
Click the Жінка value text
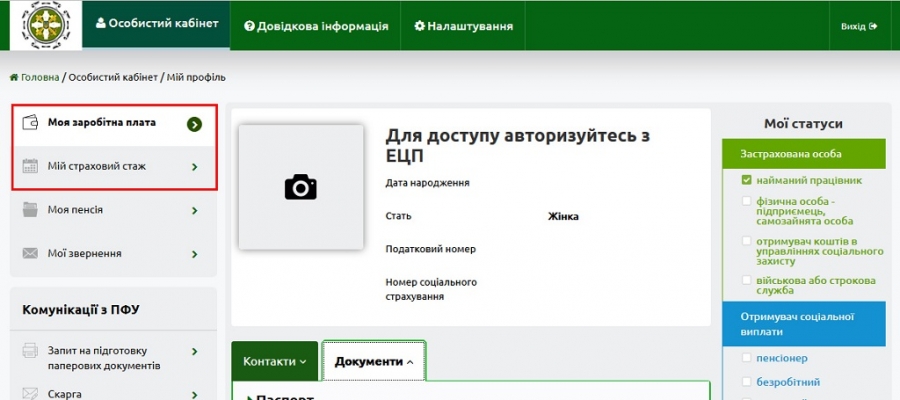tap(563, 217)
